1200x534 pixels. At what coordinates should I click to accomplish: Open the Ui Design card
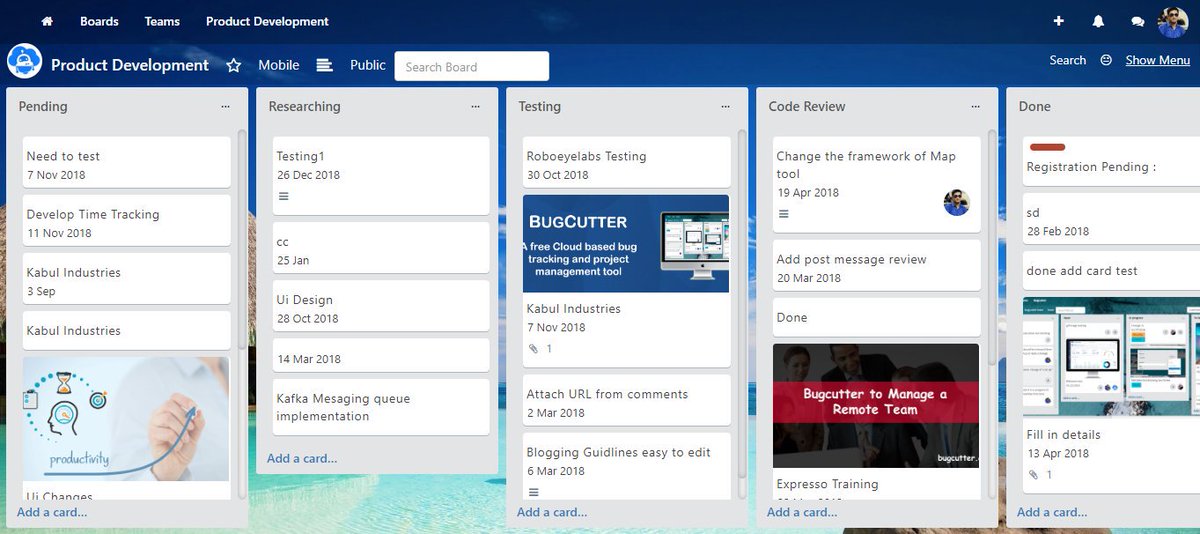[x=381, y=306]
